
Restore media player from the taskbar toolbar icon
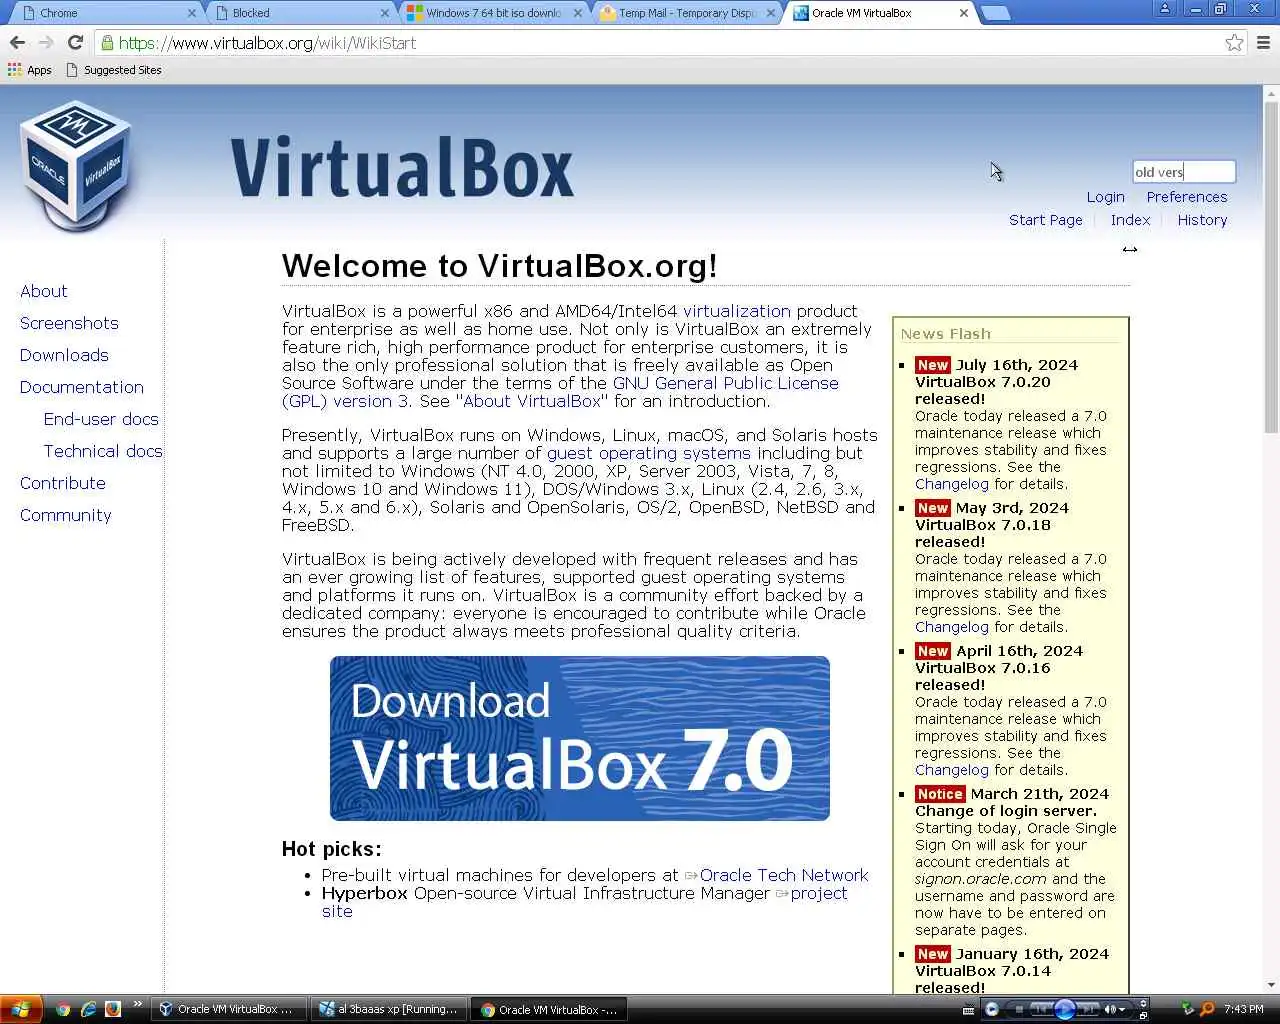[x=1143, y=1015]
